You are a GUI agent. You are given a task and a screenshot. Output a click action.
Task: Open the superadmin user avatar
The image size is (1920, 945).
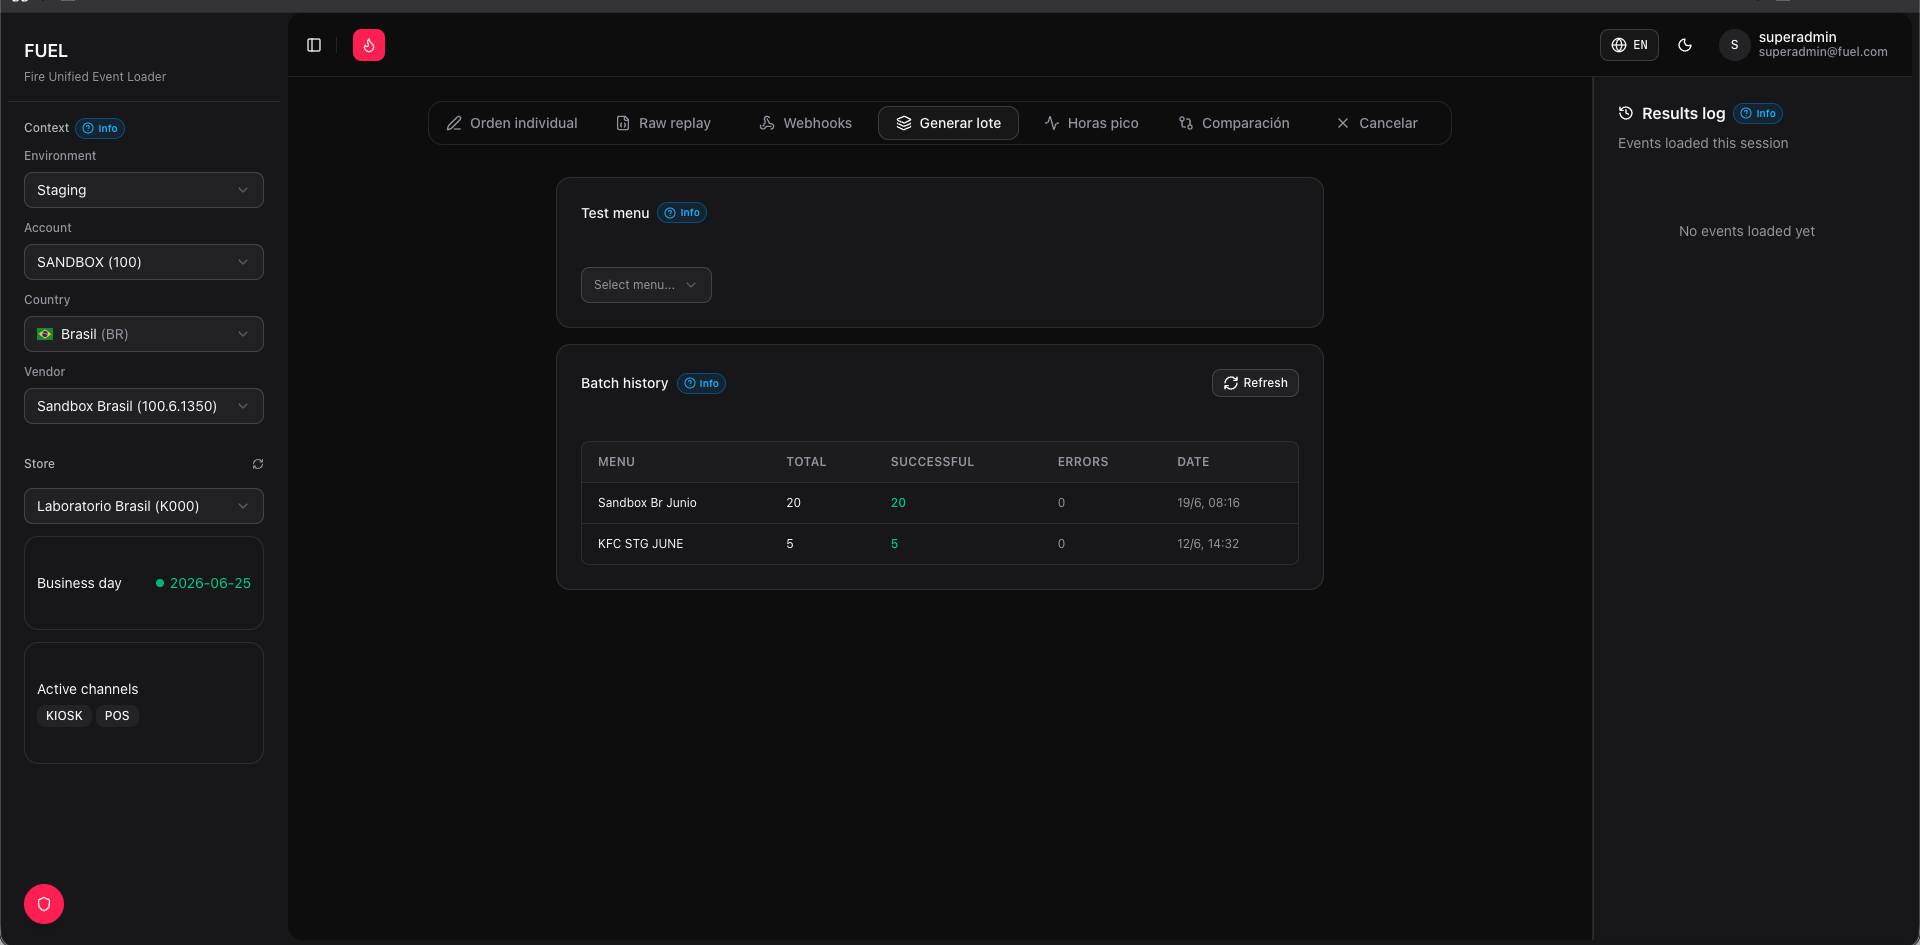coord(1734,45)
